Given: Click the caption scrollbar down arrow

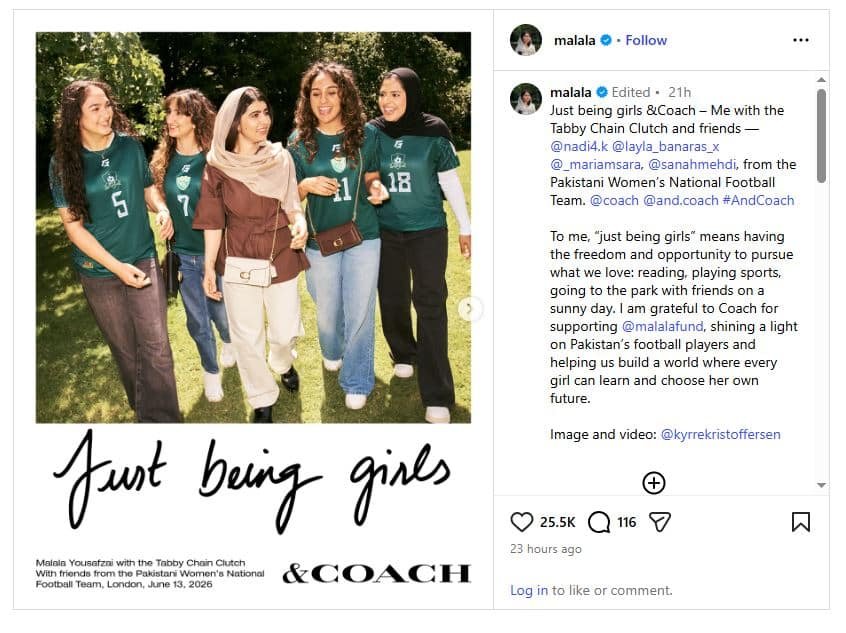Looking at the screenshot, I should coord(821,485).
